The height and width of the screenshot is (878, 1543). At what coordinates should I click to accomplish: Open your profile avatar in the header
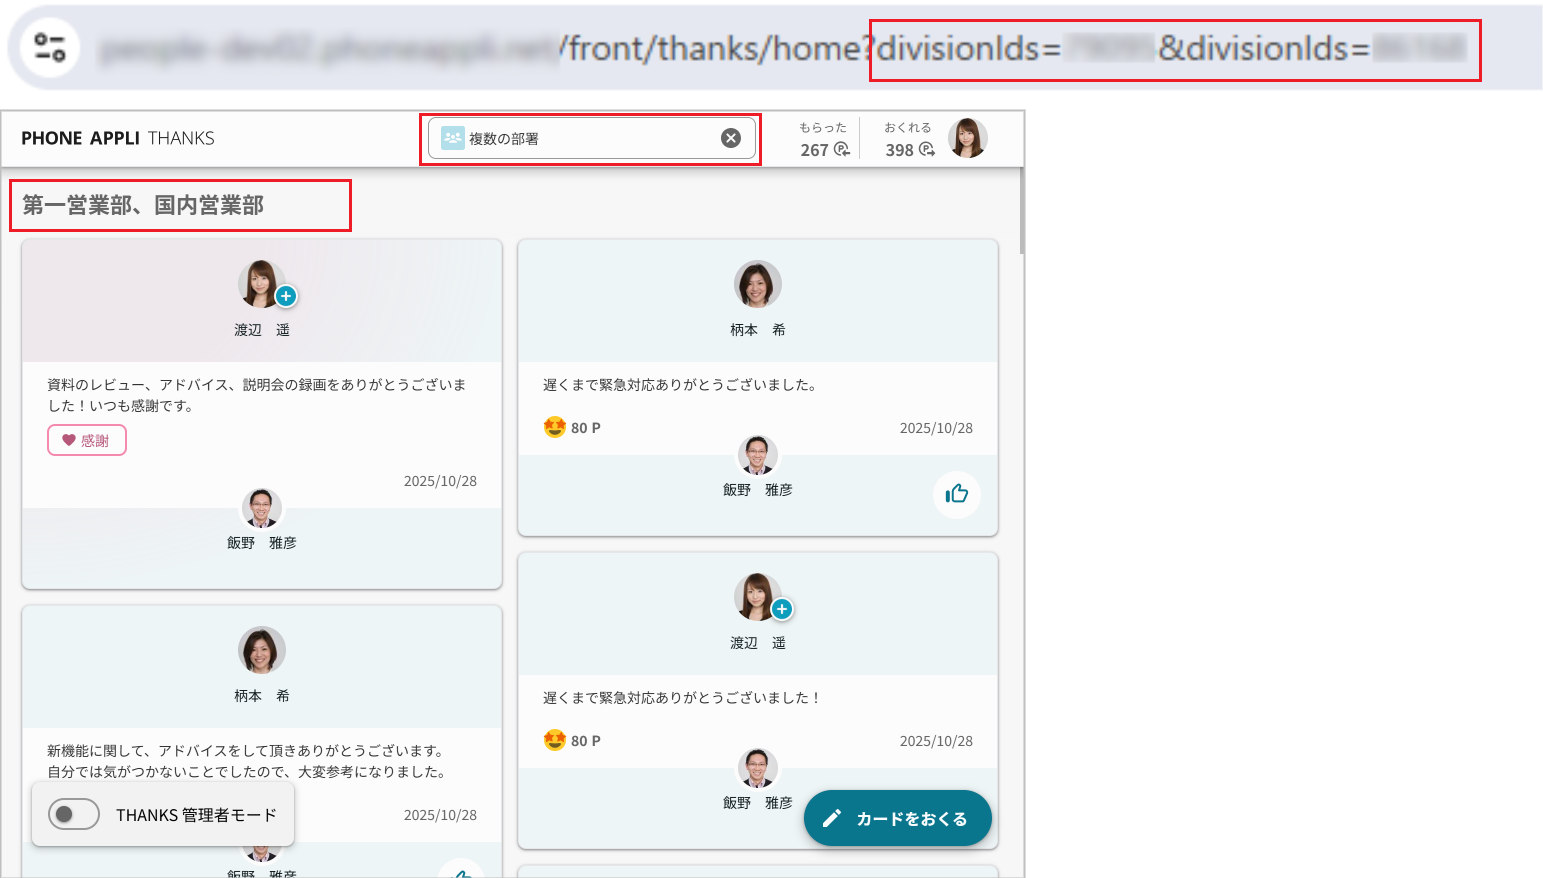[x=968, y=138]
